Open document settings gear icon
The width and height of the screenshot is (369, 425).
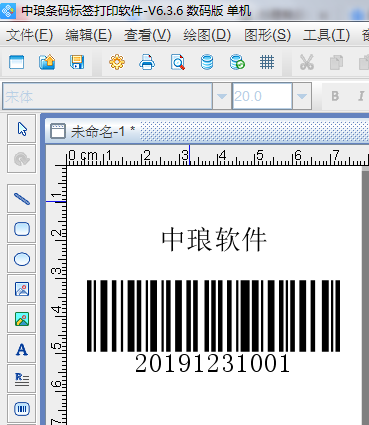coord(117,62)
